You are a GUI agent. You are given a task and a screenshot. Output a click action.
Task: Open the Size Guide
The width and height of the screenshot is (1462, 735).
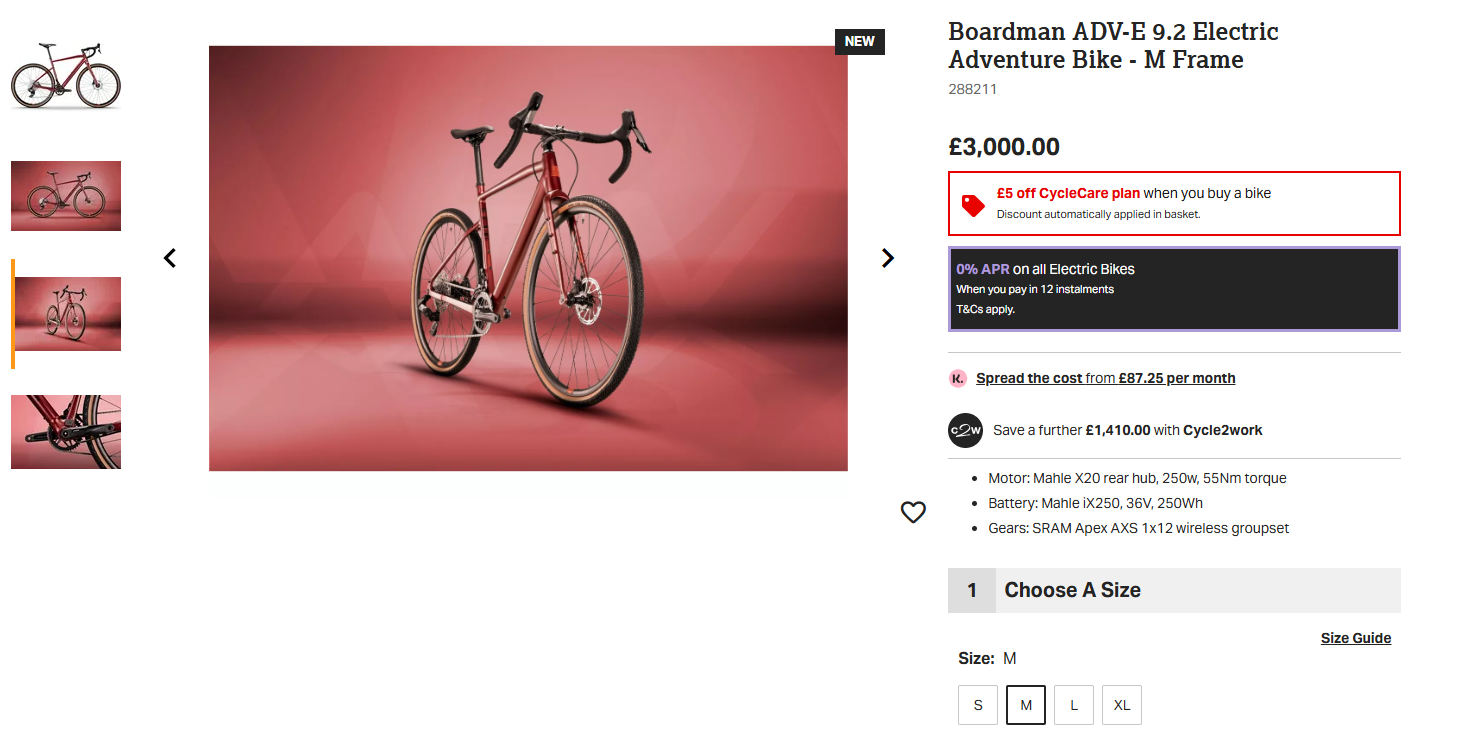tap(1355, 637)
